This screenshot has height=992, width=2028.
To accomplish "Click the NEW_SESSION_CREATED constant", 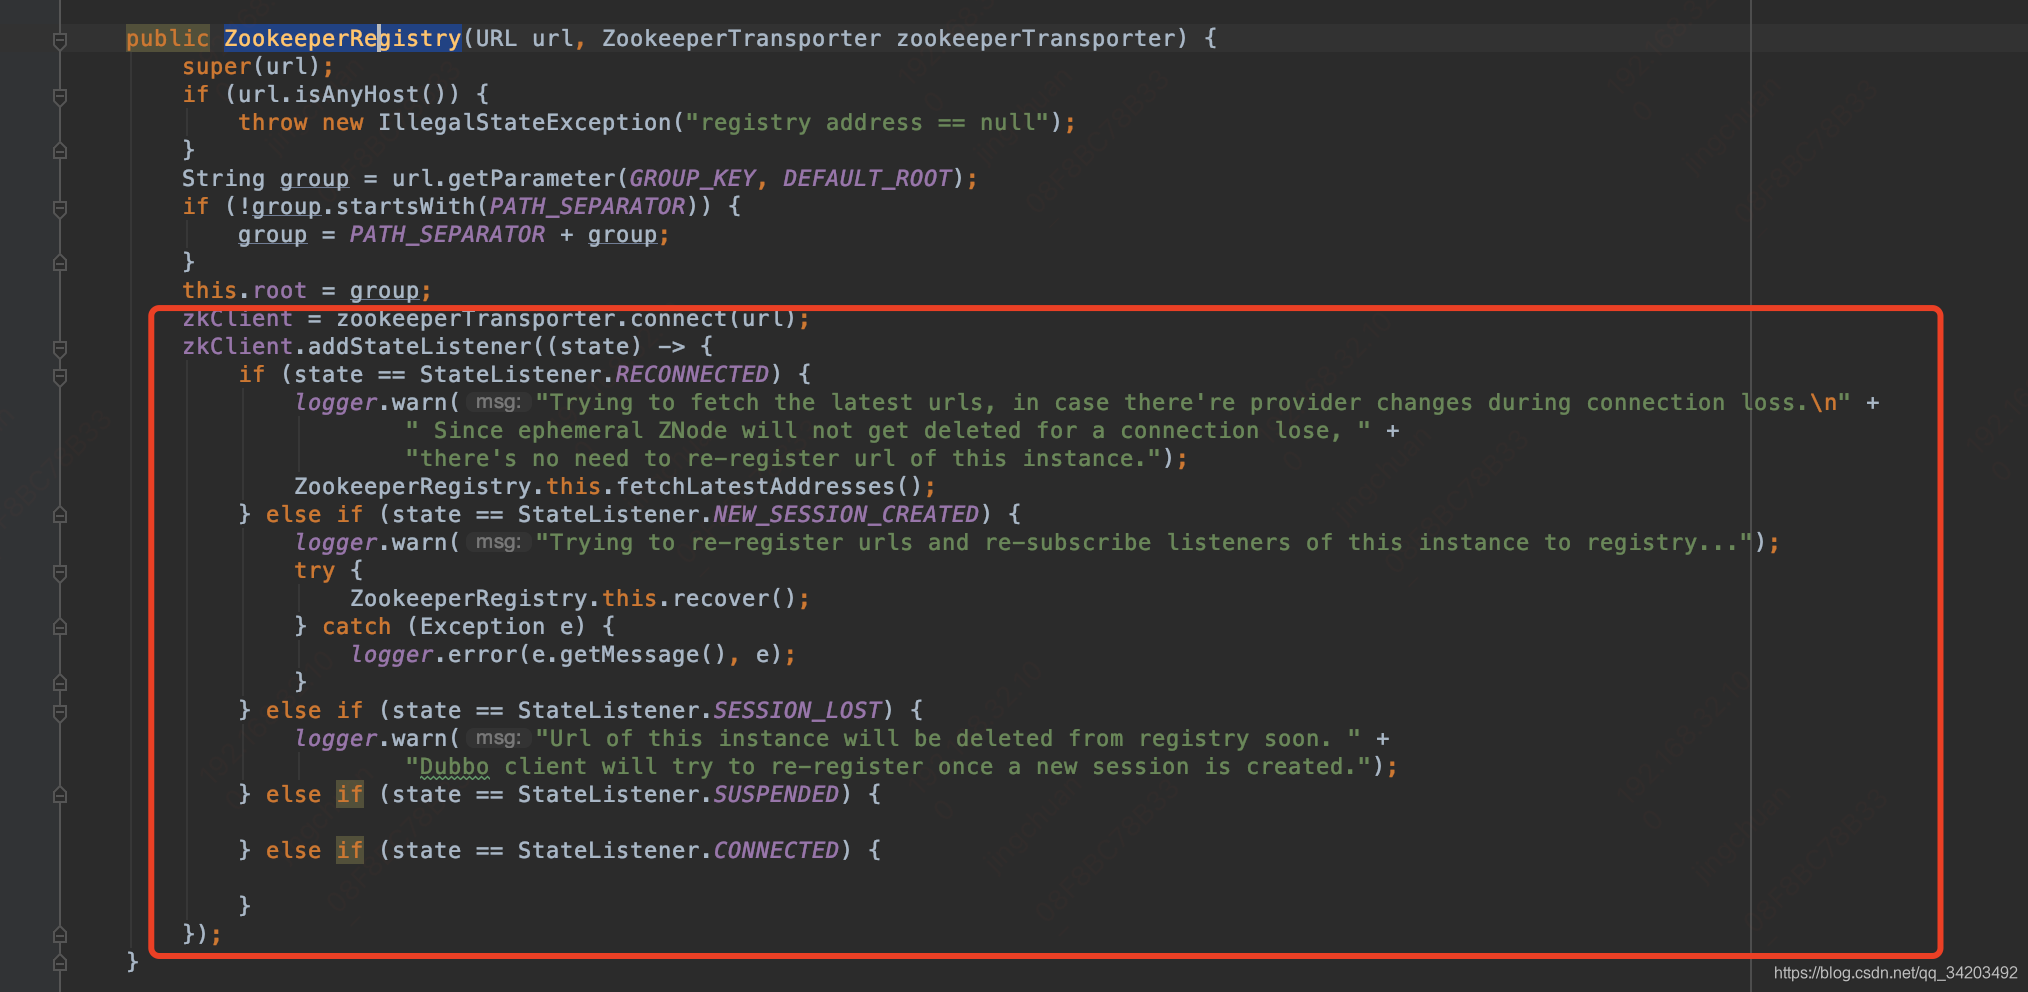I will point(846,514).
